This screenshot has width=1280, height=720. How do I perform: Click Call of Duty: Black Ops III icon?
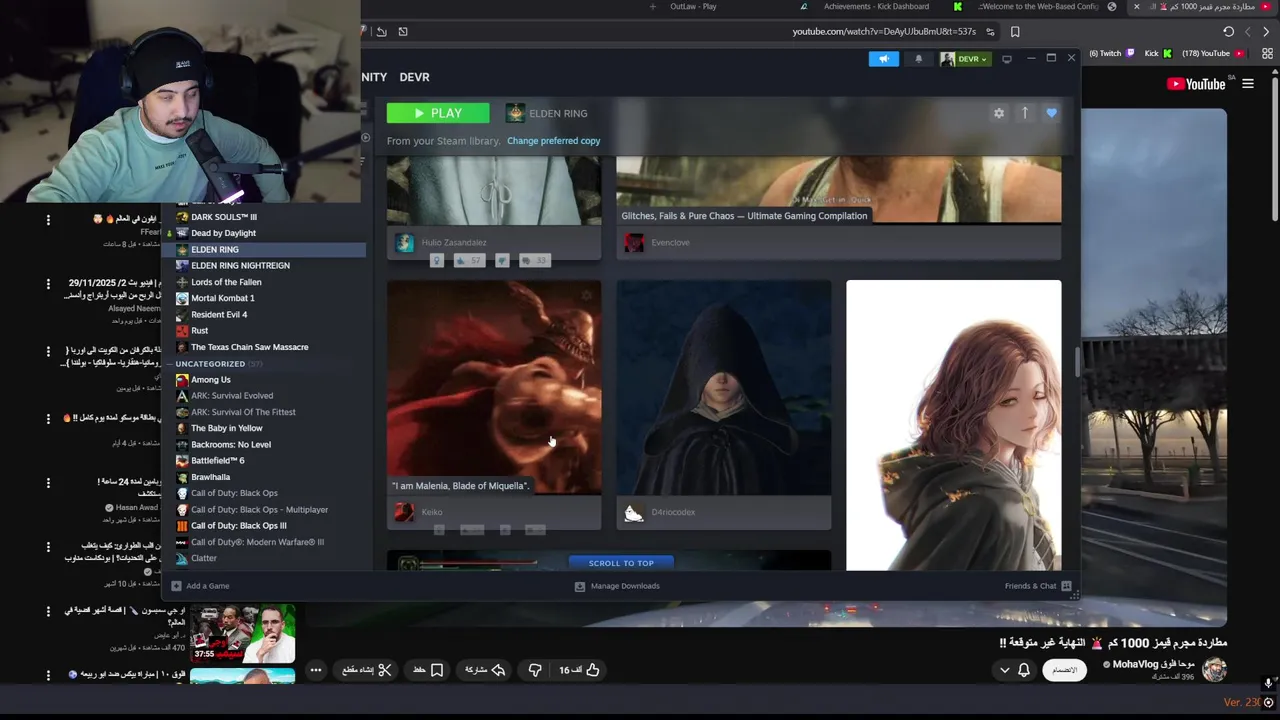(x=182, y=526)
